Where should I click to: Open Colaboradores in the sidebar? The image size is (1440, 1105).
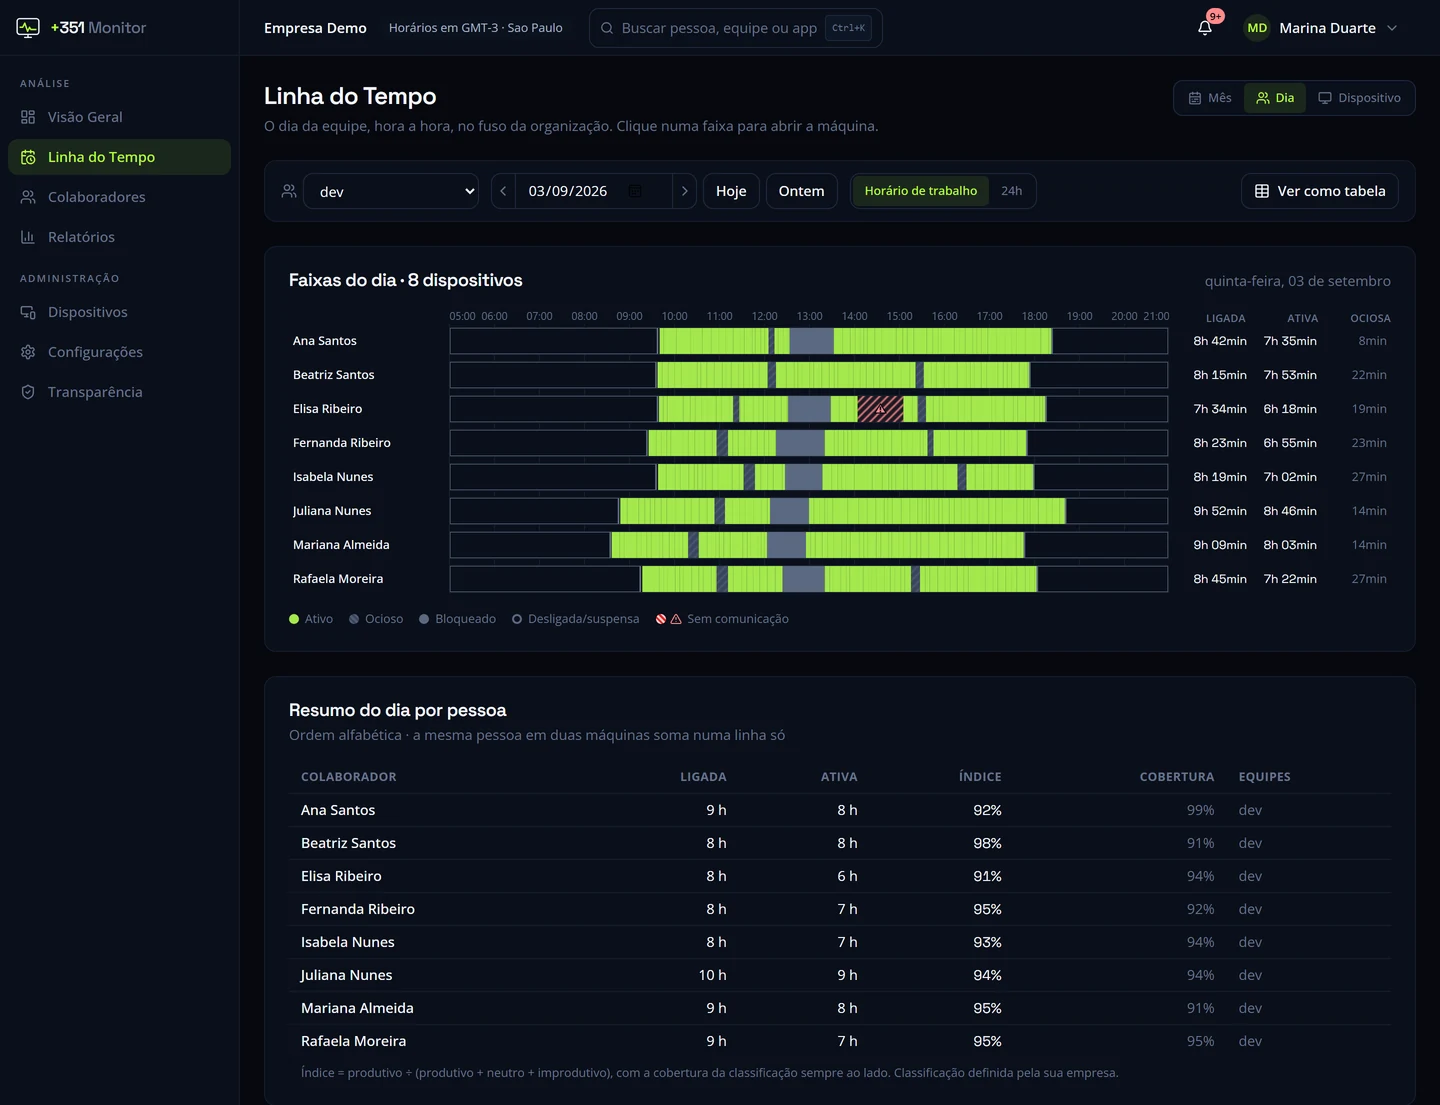[x=119, y=197]
